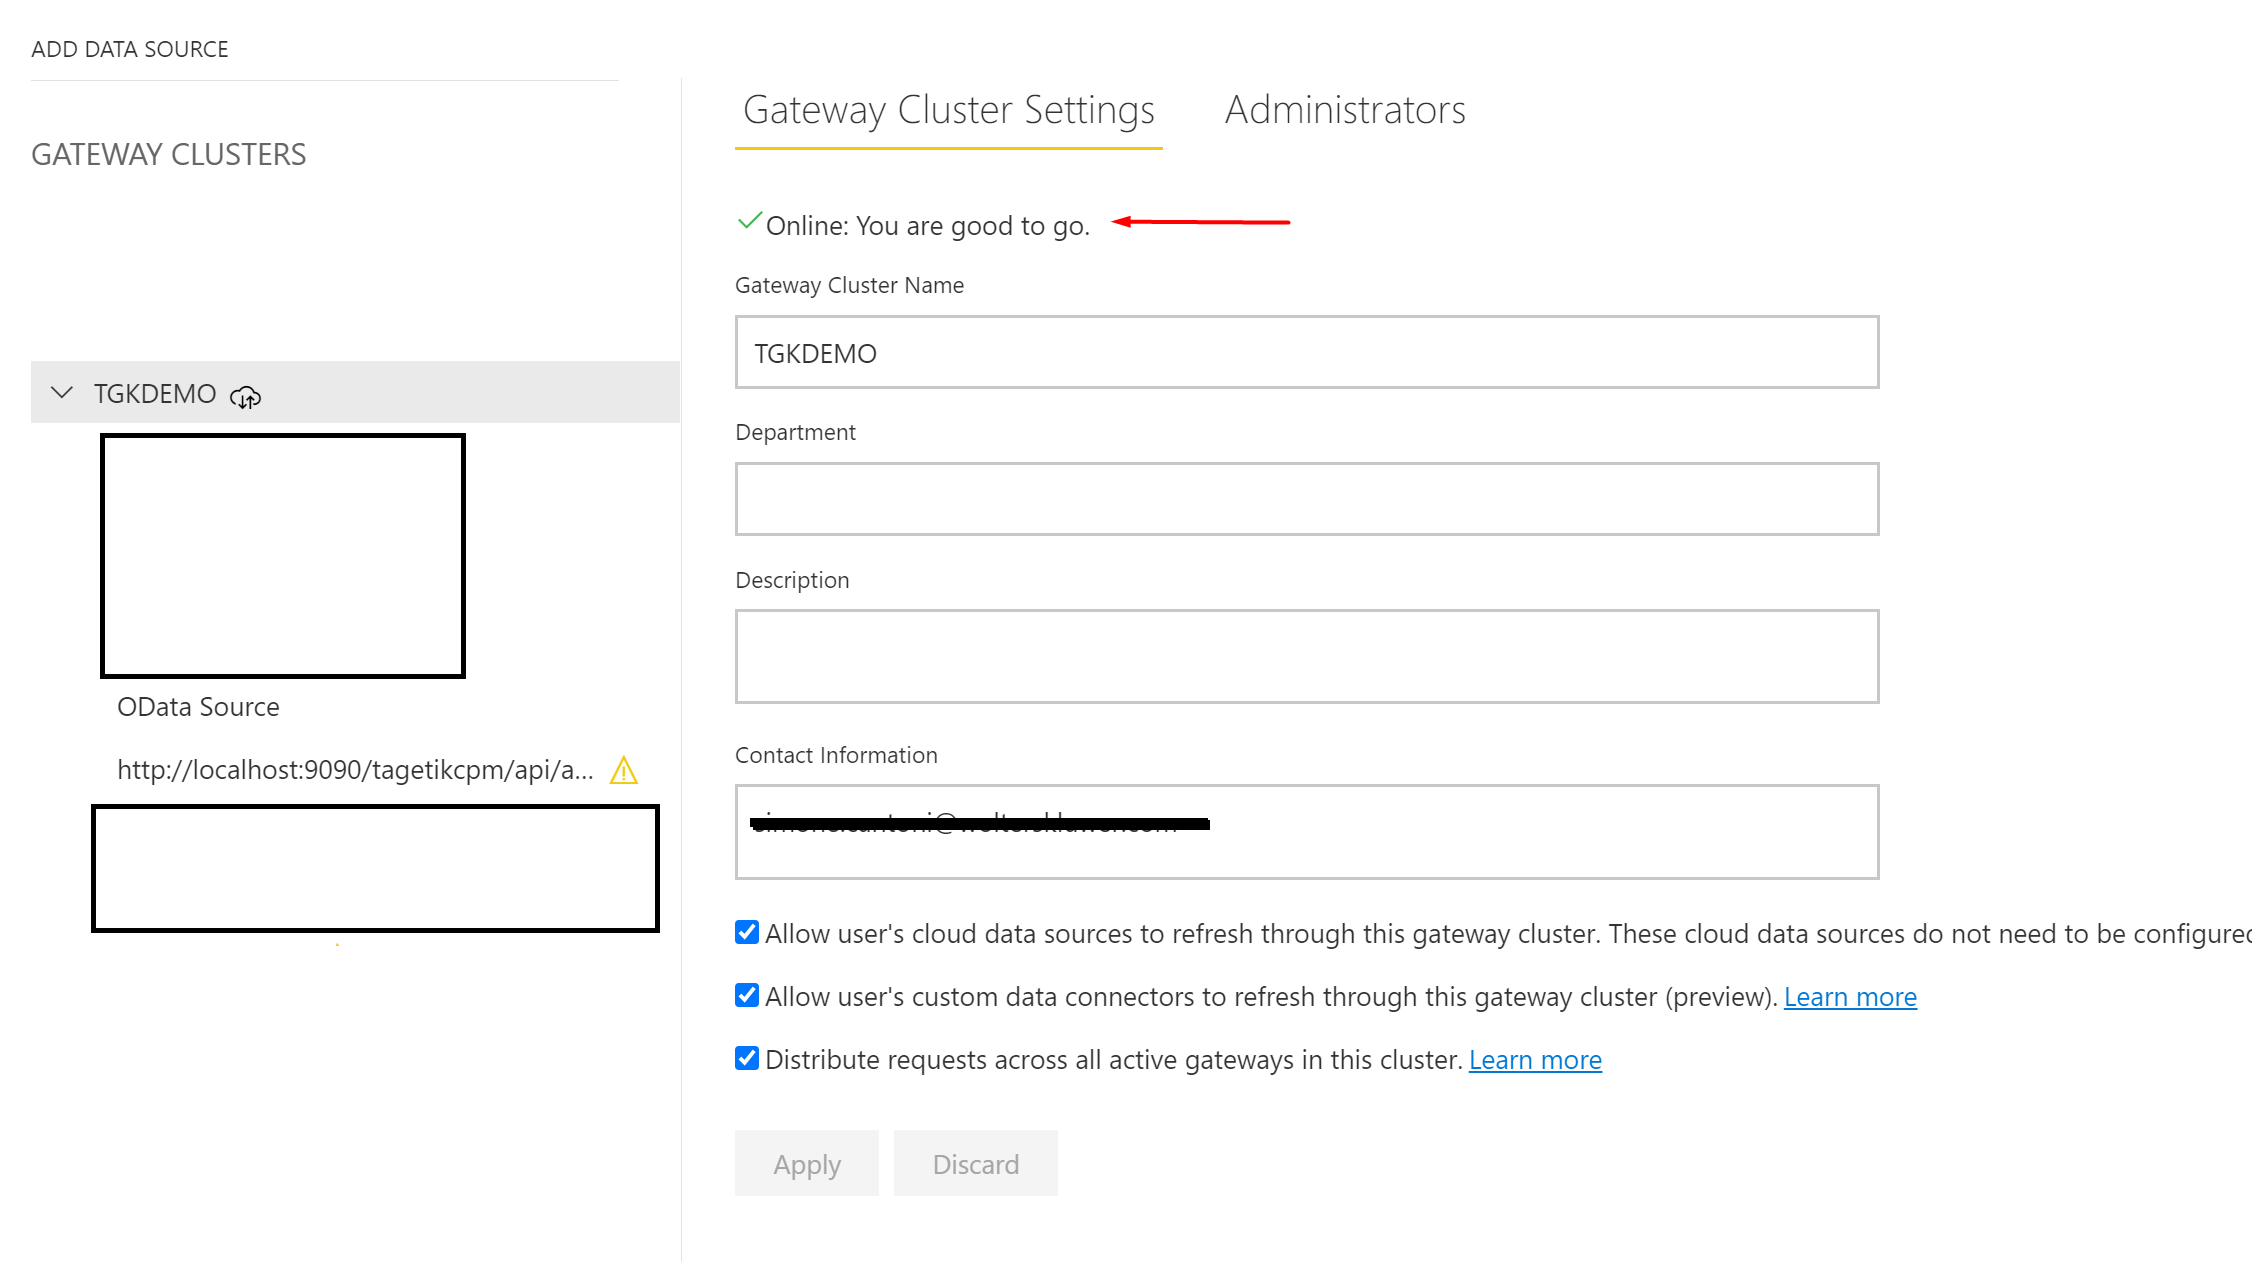Click the Description label
Image resolution: width=2252 pixels, height=1262 pixels.
[792, 580]
